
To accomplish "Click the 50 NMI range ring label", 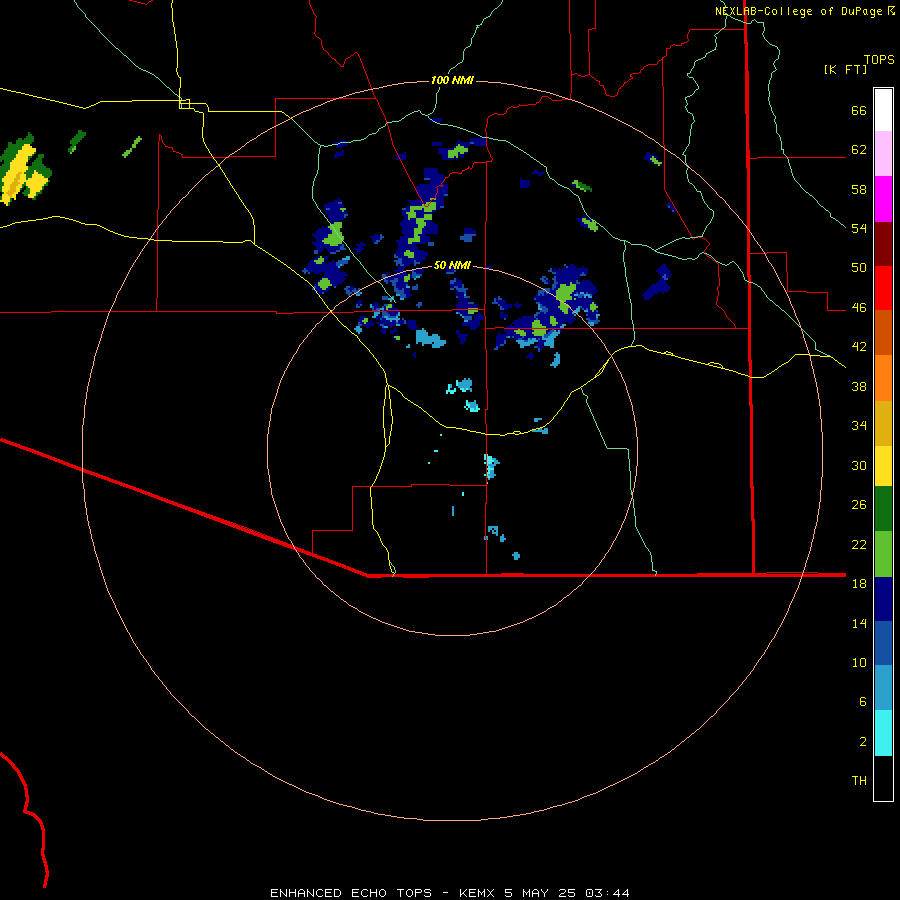I will tap(452, 265).
